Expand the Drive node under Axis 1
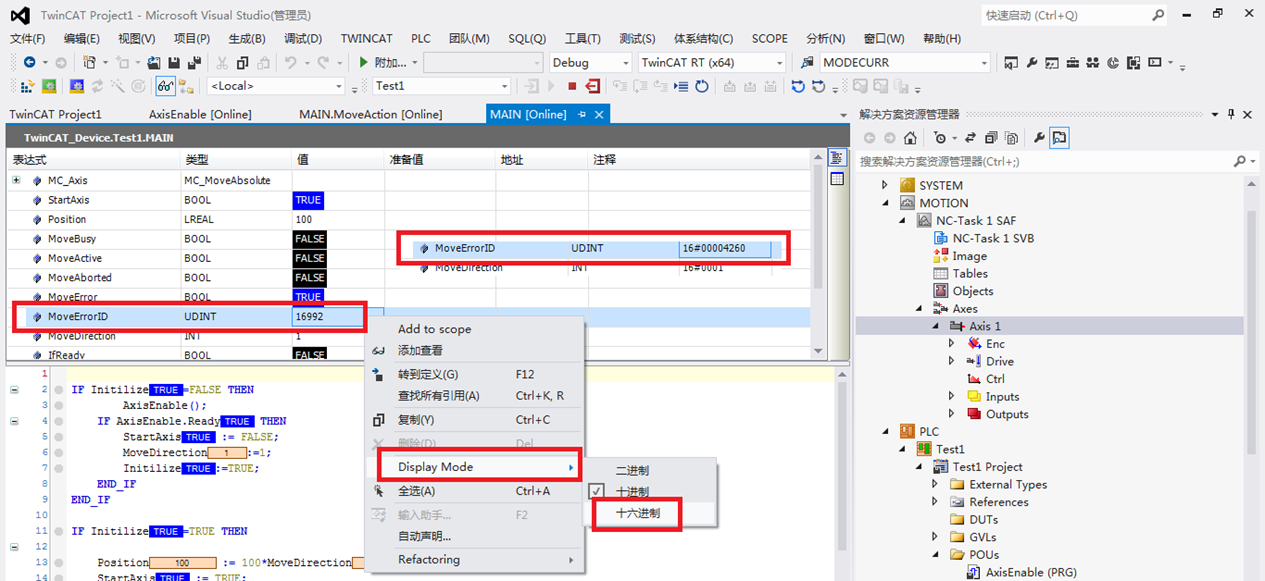The width and height of the screenshot is (1265, 581). click(x=952, y=361)
